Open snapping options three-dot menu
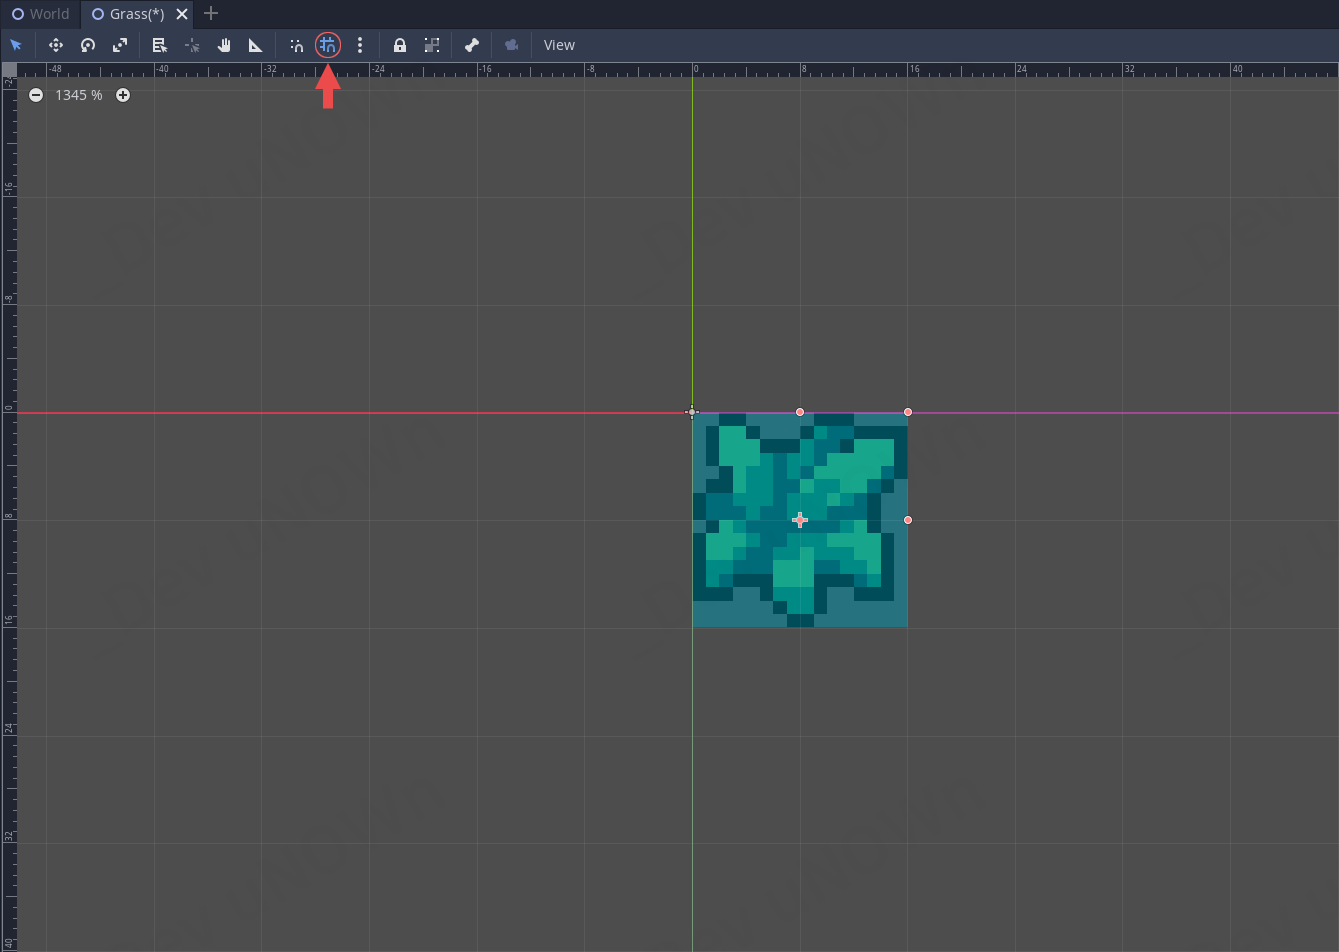The width and height of the screenshot is (1339, 952). [360, 45]
